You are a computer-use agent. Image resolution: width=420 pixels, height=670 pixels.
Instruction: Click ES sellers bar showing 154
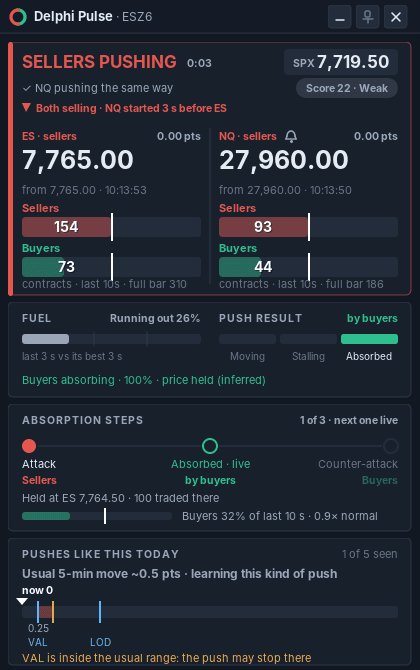click(x=112, y=227)
